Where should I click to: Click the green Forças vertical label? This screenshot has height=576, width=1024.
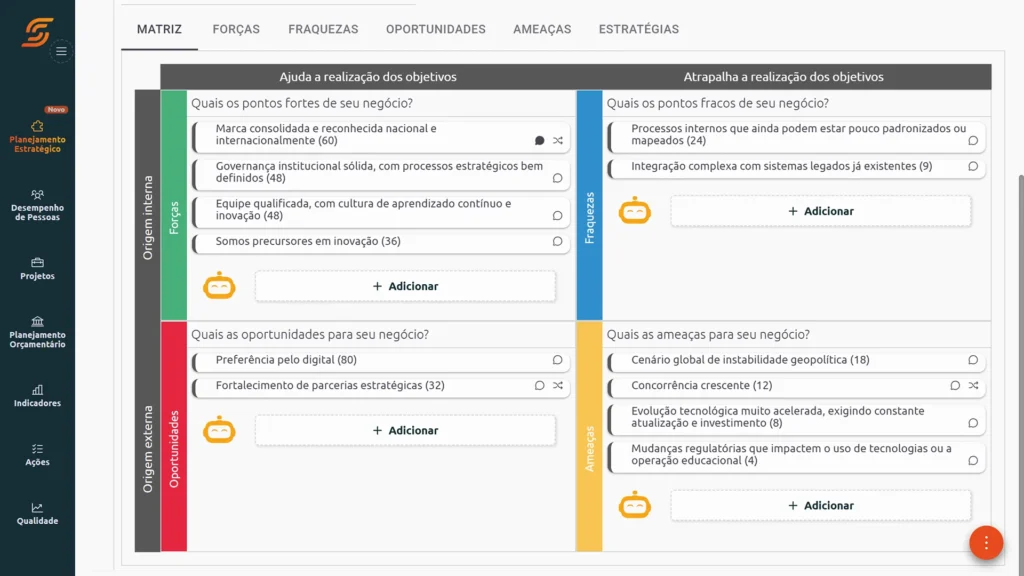pos(174,205)
